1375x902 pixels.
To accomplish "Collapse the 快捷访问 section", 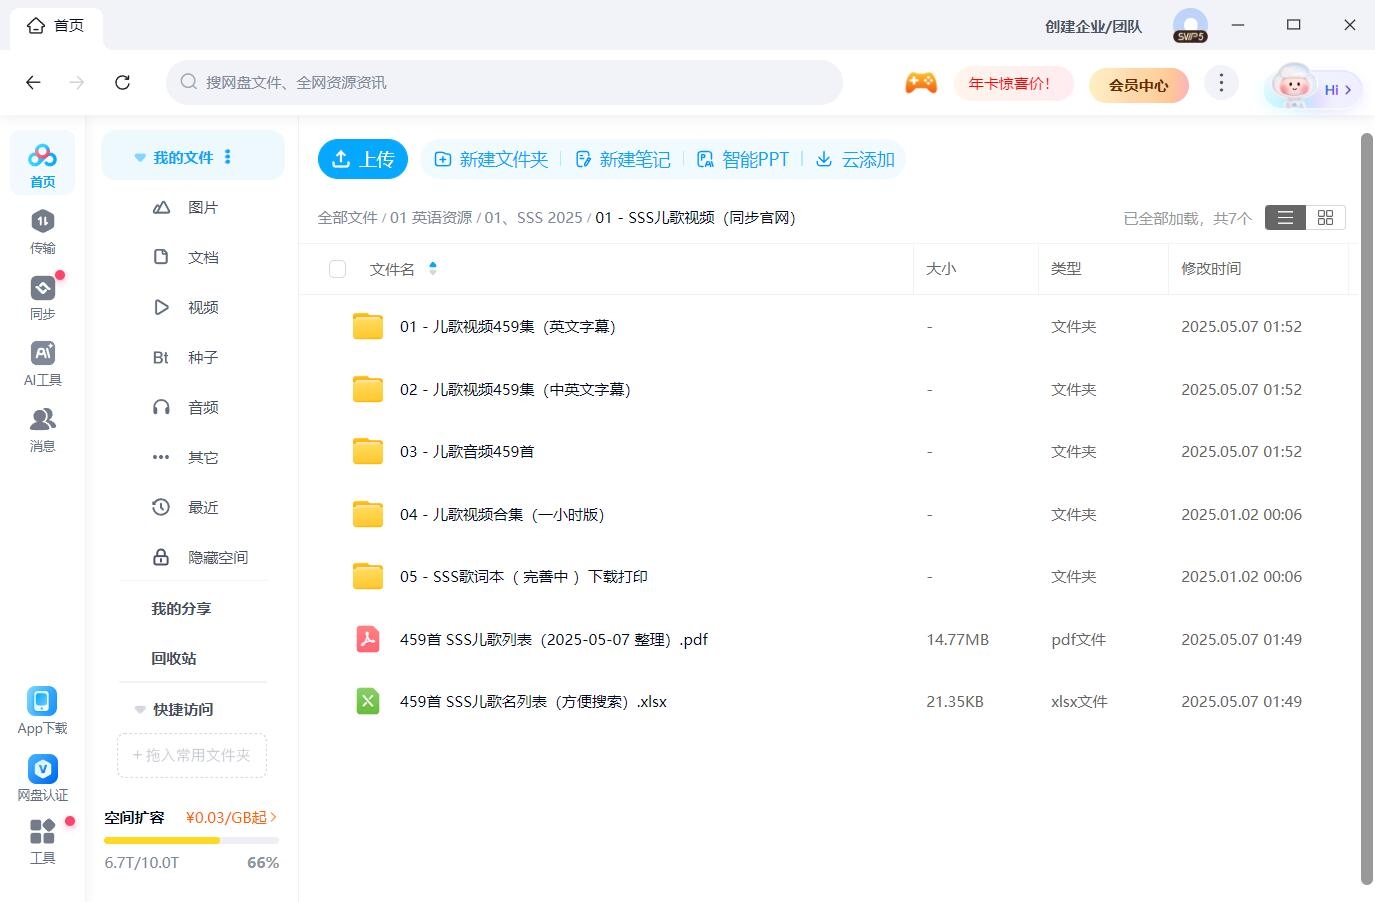I will pos(139,709).
